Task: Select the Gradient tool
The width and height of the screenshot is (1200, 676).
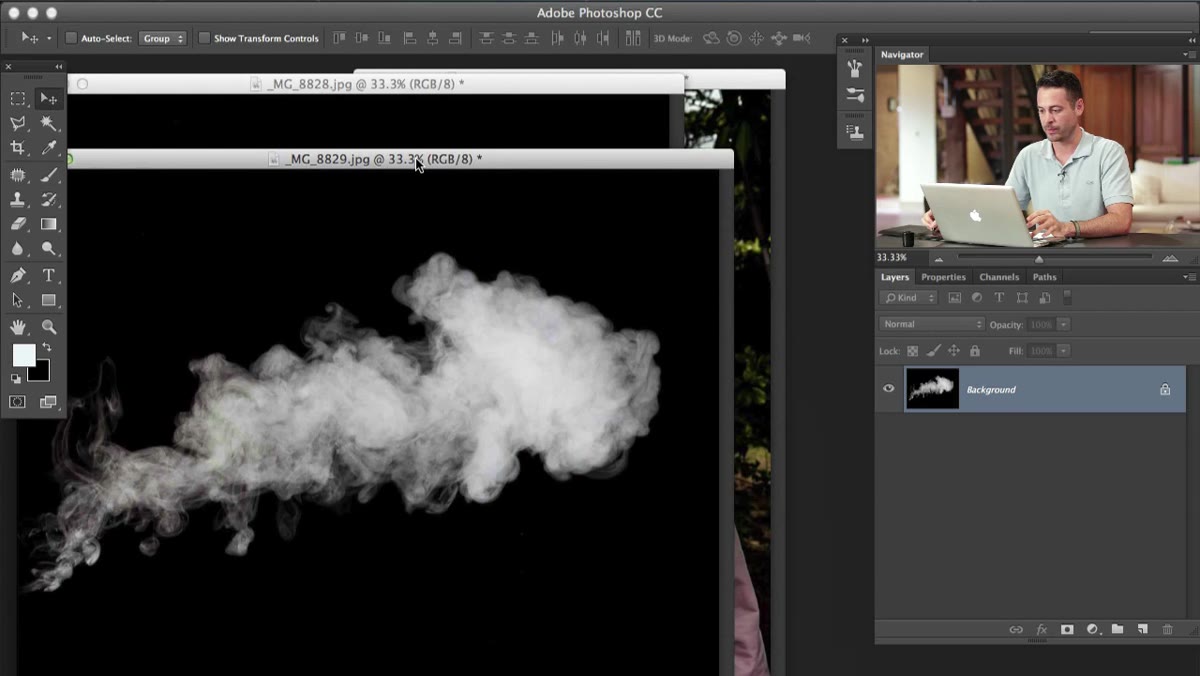Action: tap(48, 225)
